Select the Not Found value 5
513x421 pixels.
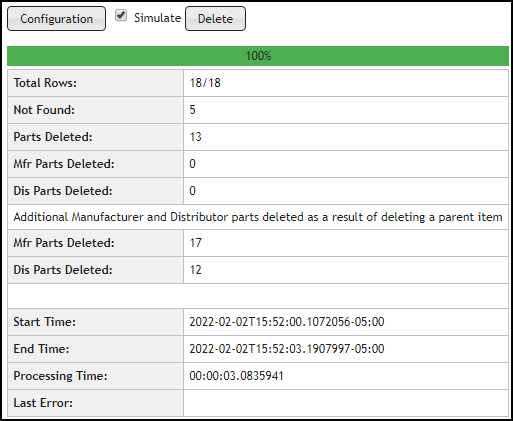(x=192, y=110)
